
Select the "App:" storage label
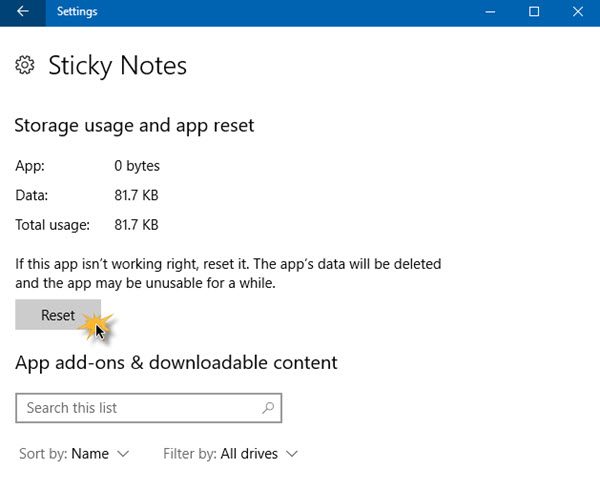(30, 166)
